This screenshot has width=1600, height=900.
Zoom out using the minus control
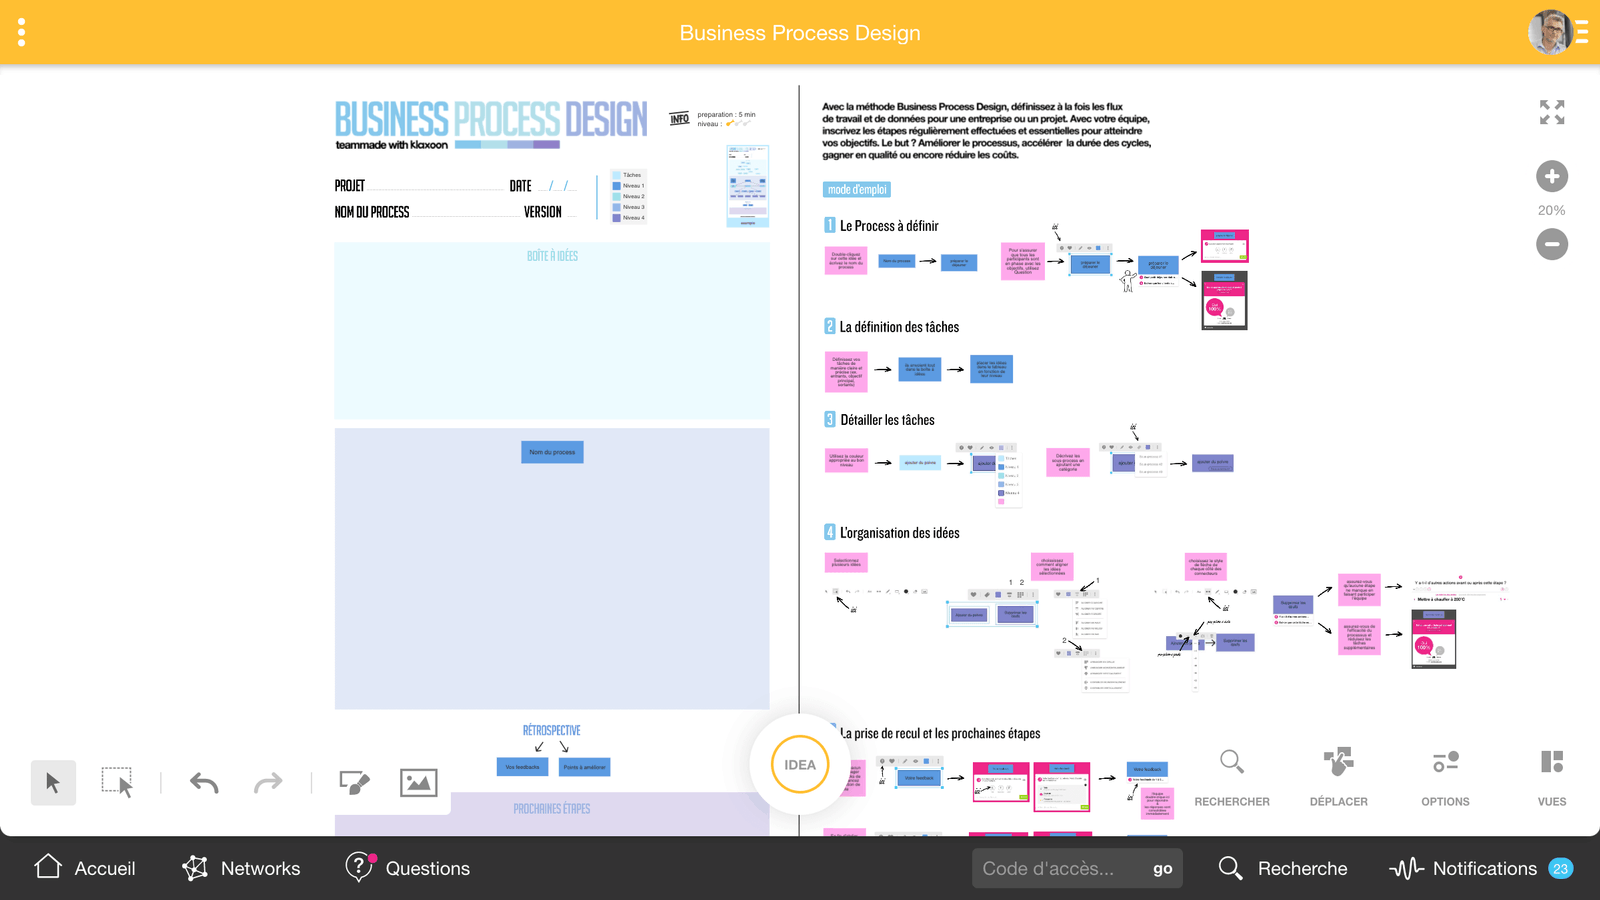coord(1551,243)
